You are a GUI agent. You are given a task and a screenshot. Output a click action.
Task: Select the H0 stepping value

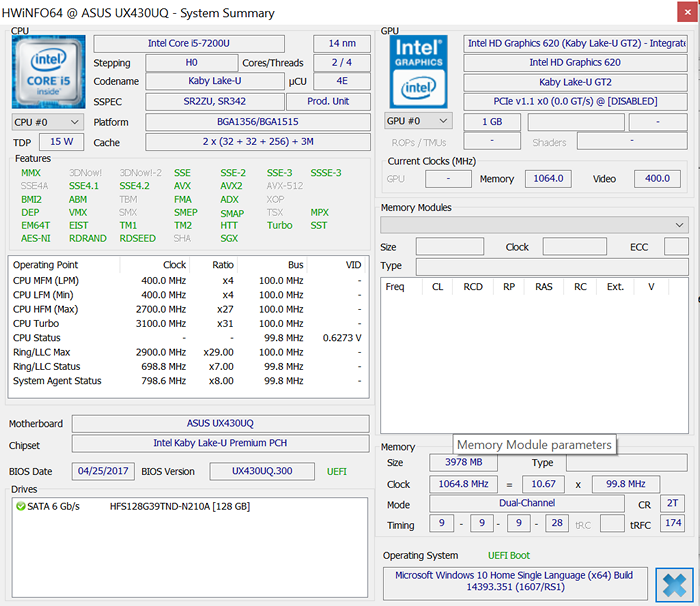pyautogui.click(x=192, y=63)
